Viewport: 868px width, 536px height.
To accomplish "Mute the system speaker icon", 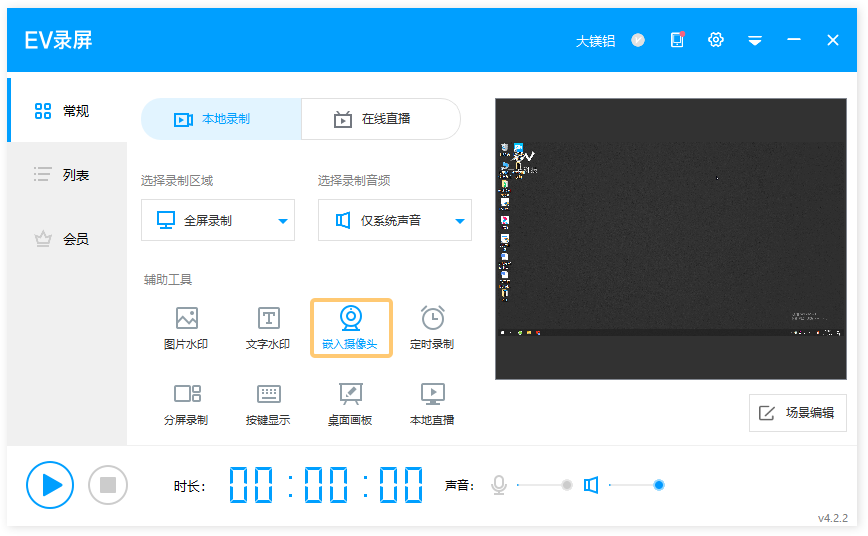I will pyautogui.click(x=591, y=485).
